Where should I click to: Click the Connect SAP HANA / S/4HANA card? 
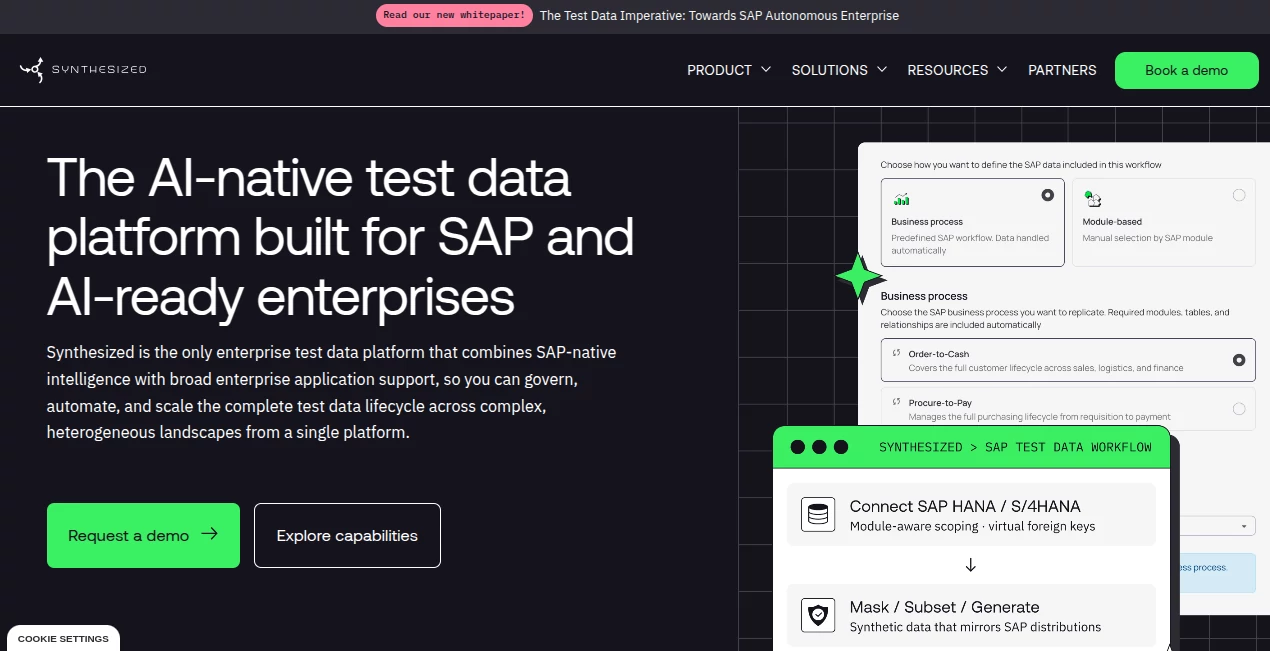971,515
